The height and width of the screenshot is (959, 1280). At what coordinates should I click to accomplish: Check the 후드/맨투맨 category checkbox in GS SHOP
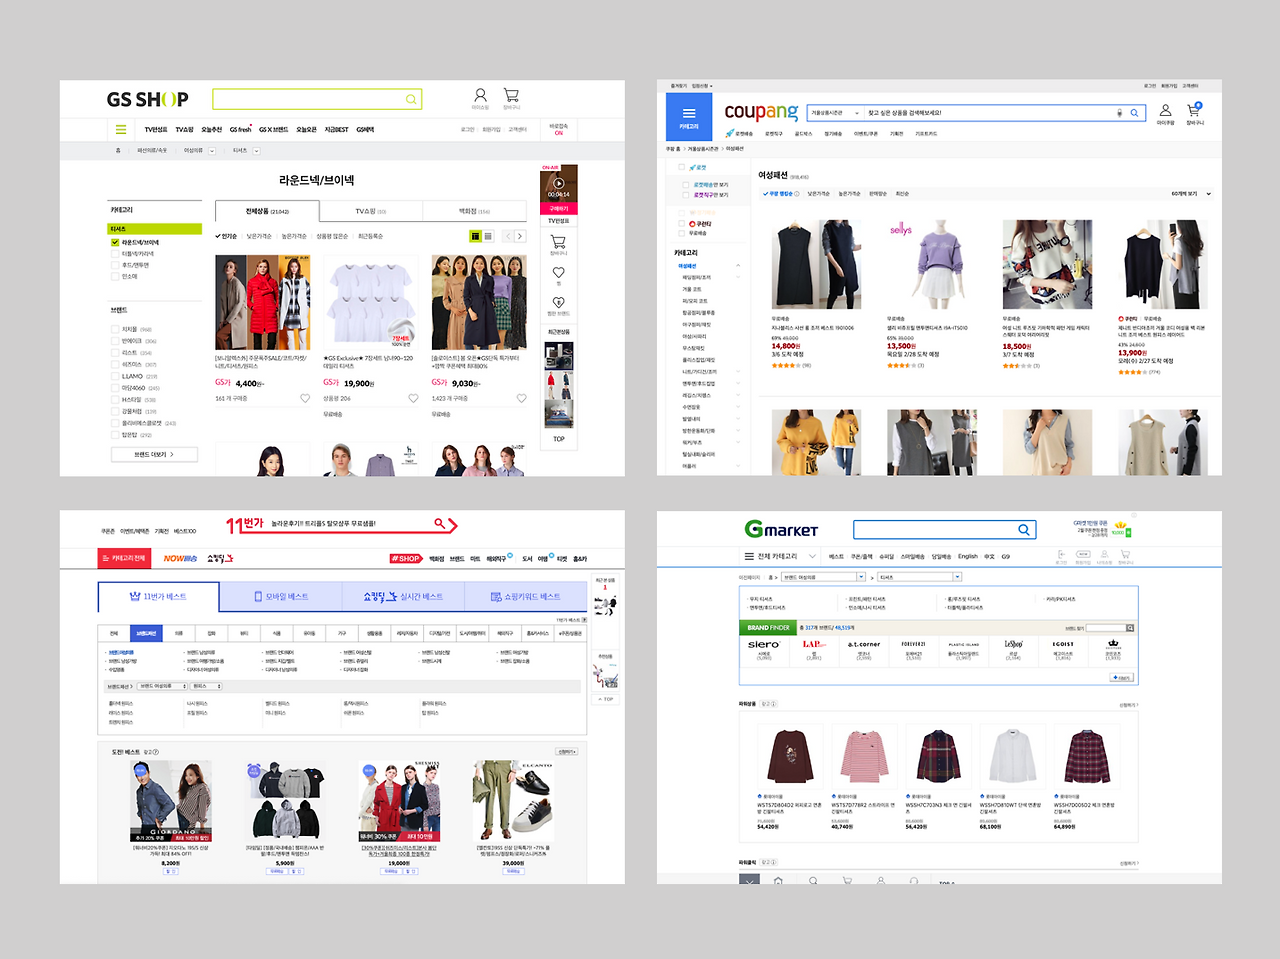point(114,265)
